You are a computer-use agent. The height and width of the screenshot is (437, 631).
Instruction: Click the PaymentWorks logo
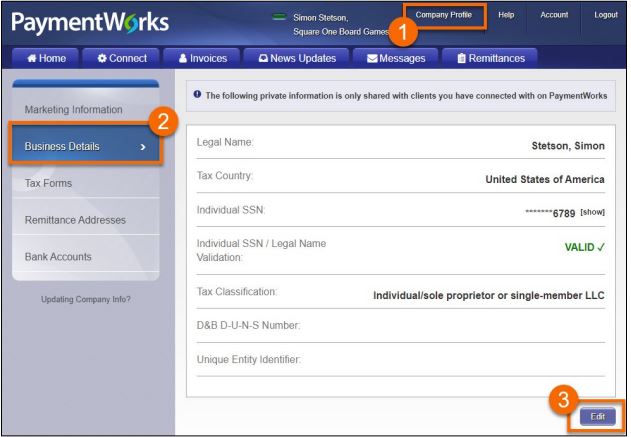tap(86, 21)
